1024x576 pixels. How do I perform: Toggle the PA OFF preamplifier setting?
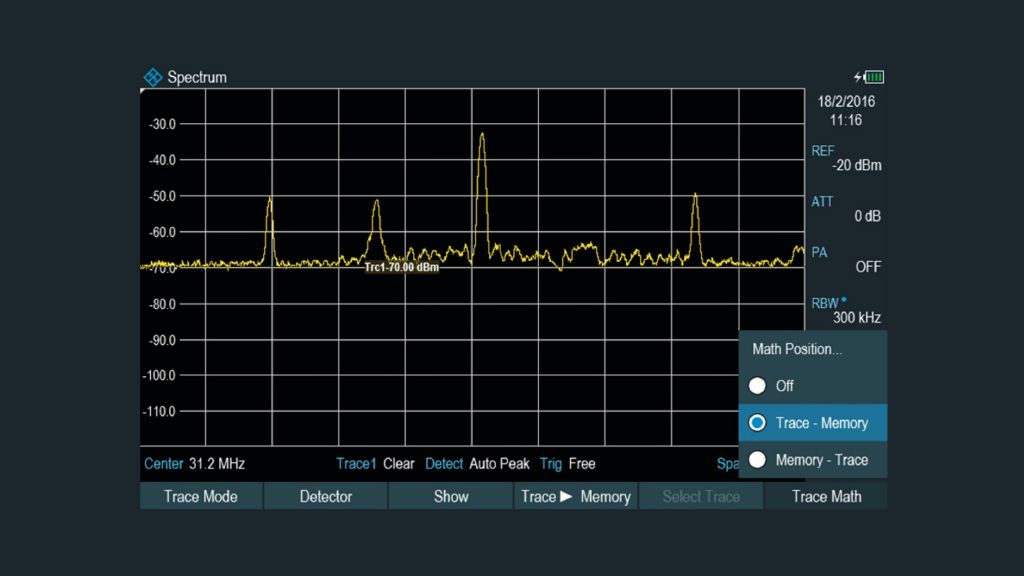point(846,260)
